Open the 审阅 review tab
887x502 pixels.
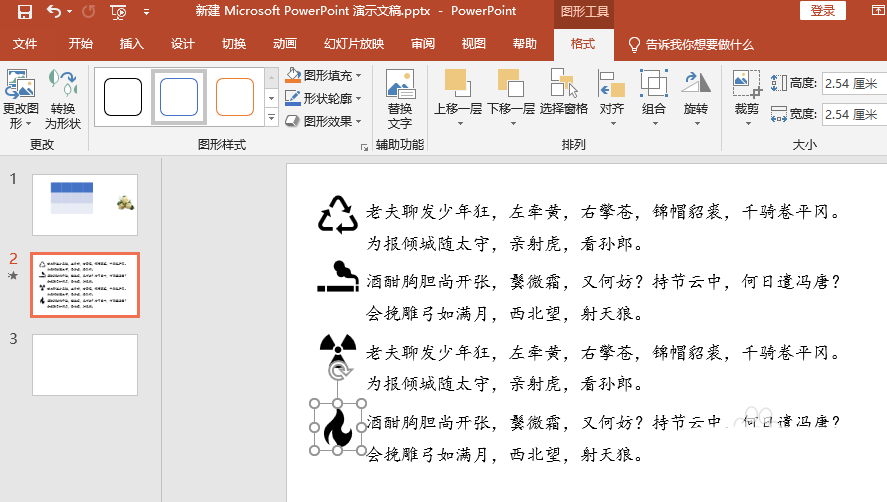tap(423, 44)
